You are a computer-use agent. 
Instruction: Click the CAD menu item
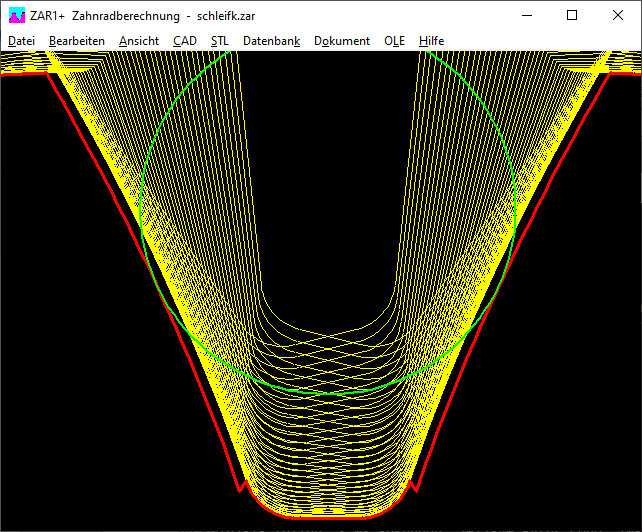coord(185,41)
